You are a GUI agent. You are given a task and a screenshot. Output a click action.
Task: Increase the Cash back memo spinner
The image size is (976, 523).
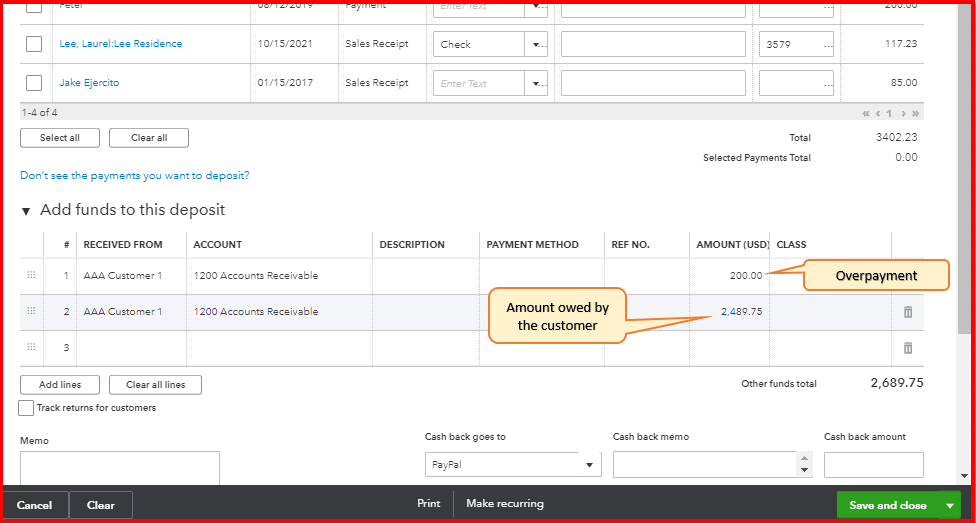[804, 459]
